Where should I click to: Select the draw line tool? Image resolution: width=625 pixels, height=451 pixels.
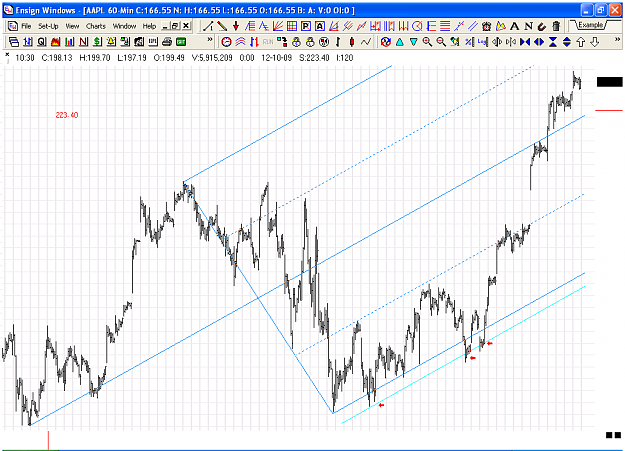[x=208, y=26]
